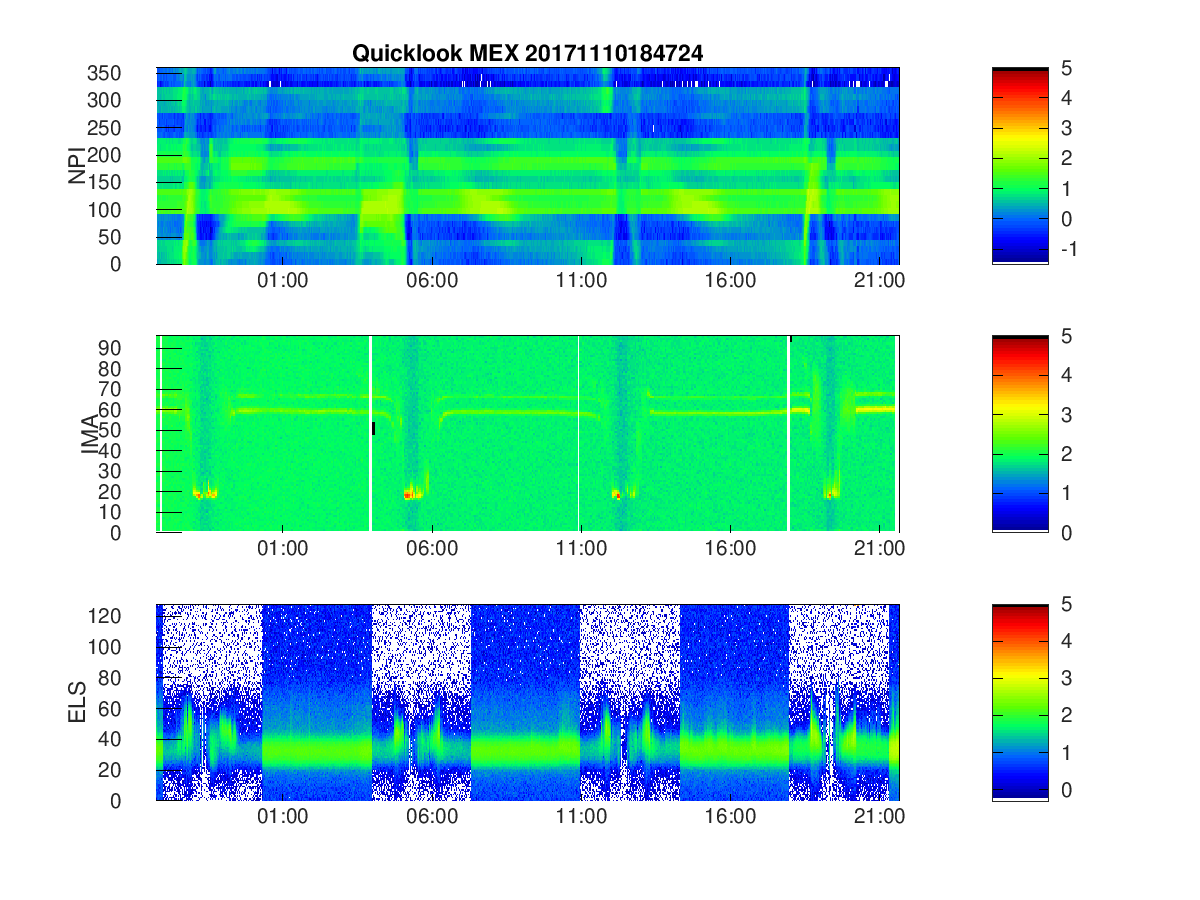
Task: Click the 06:00 label under ELS panel
Action: pos(432,819)
